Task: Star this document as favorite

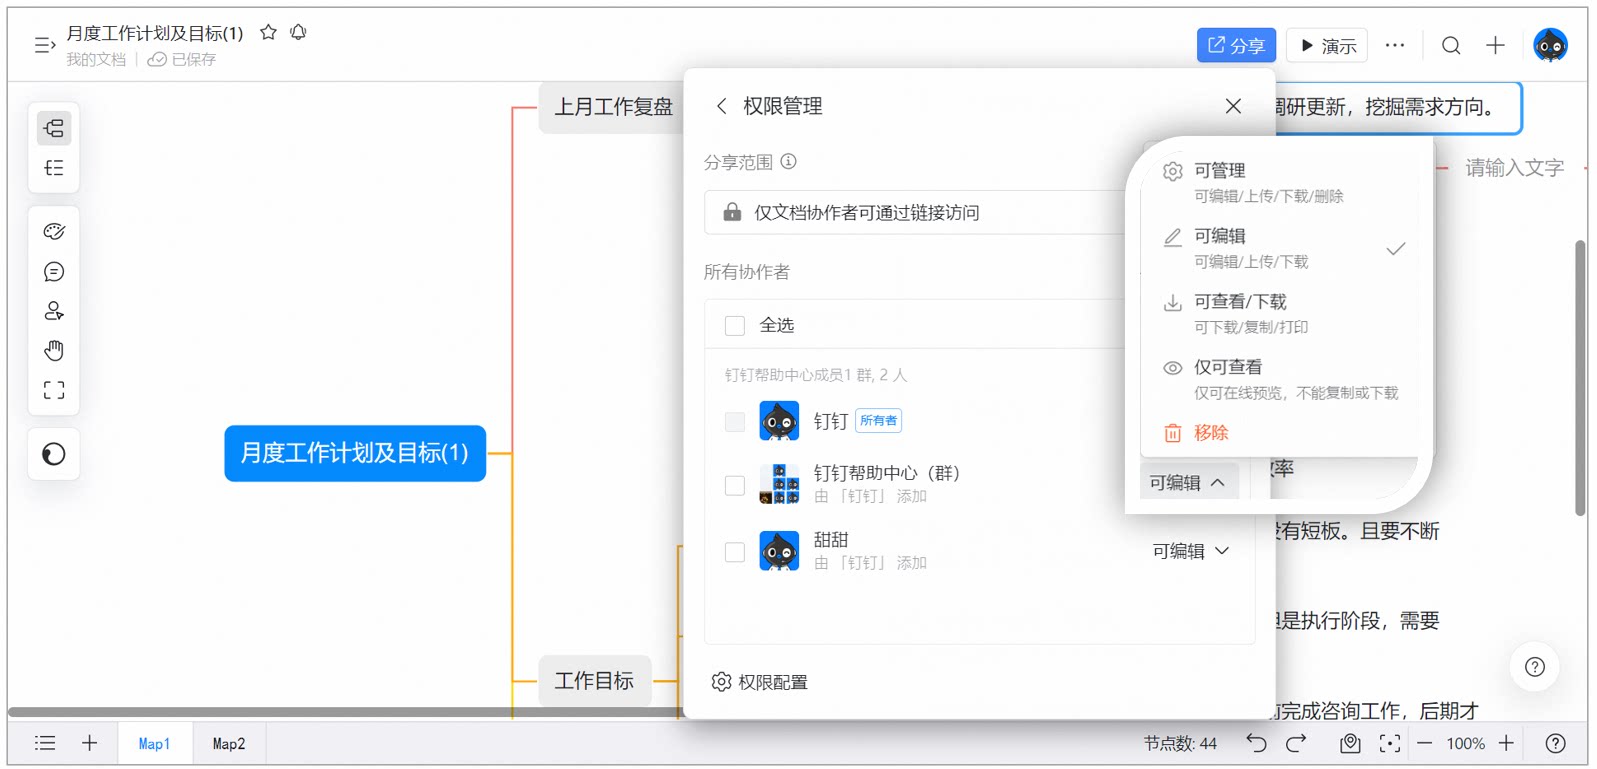Action: 268,32
